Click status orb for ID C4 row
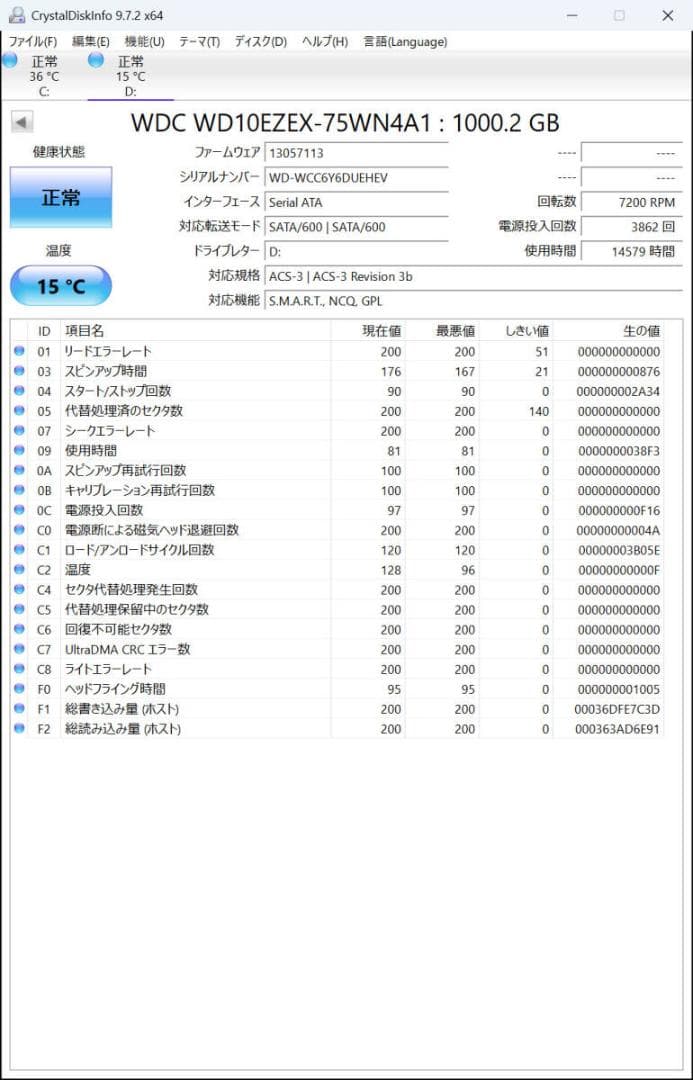The width and height of the screenshot is (693, 1080). click(x=19, y=590)
